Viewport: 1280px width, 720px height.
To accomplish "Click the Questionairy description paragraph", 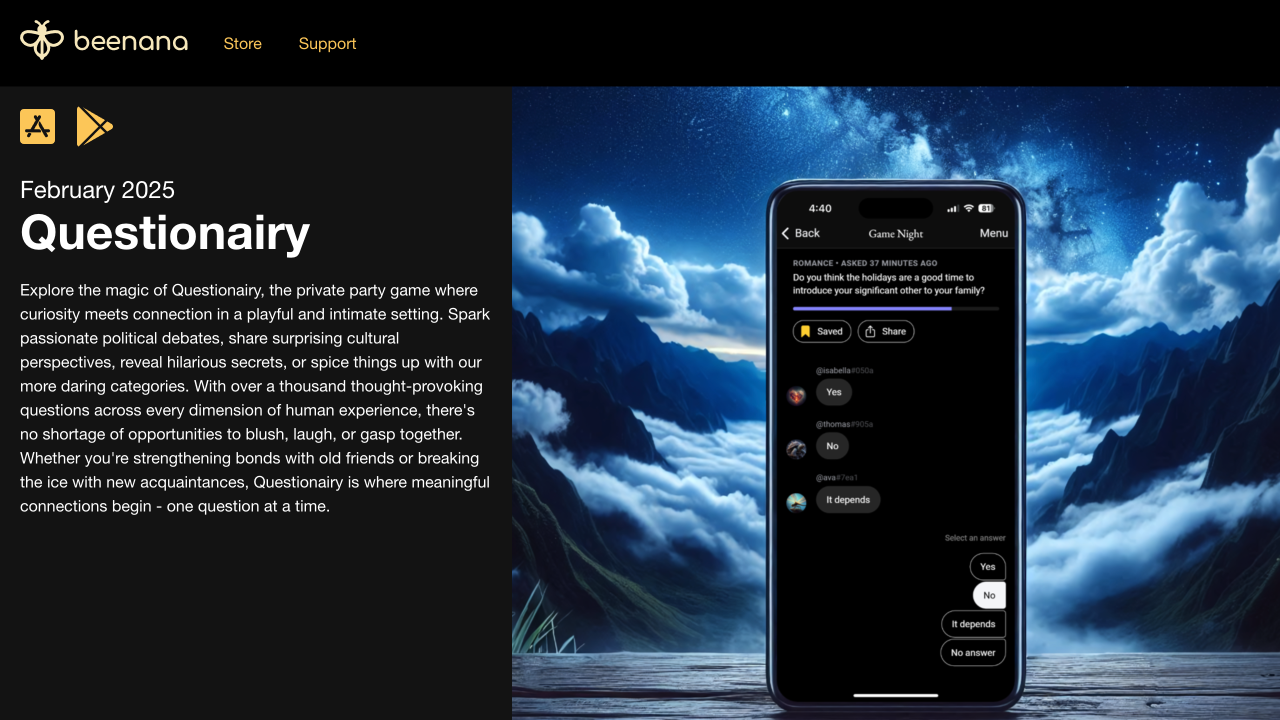I will coord(255,398).
